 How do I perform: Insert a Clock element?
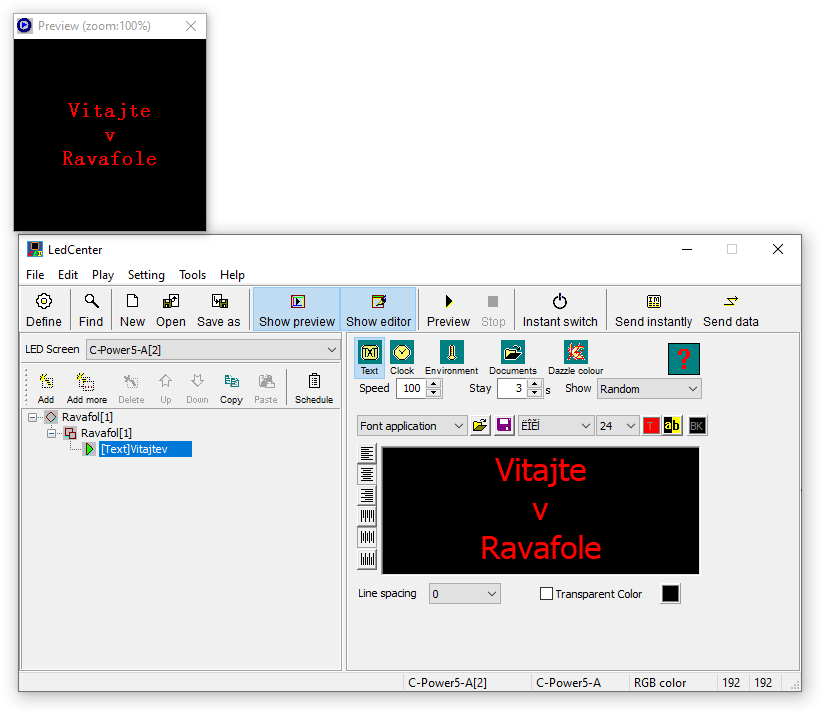[x=402, y=358]
